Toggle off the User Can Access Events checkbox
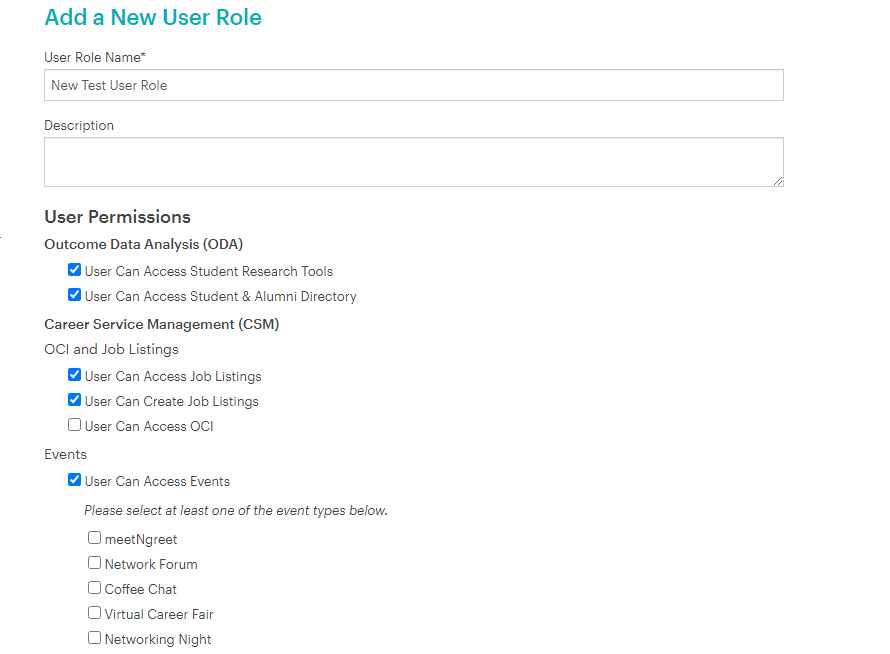Viewport: 890px width, 654px height. (x=75, y=480)
